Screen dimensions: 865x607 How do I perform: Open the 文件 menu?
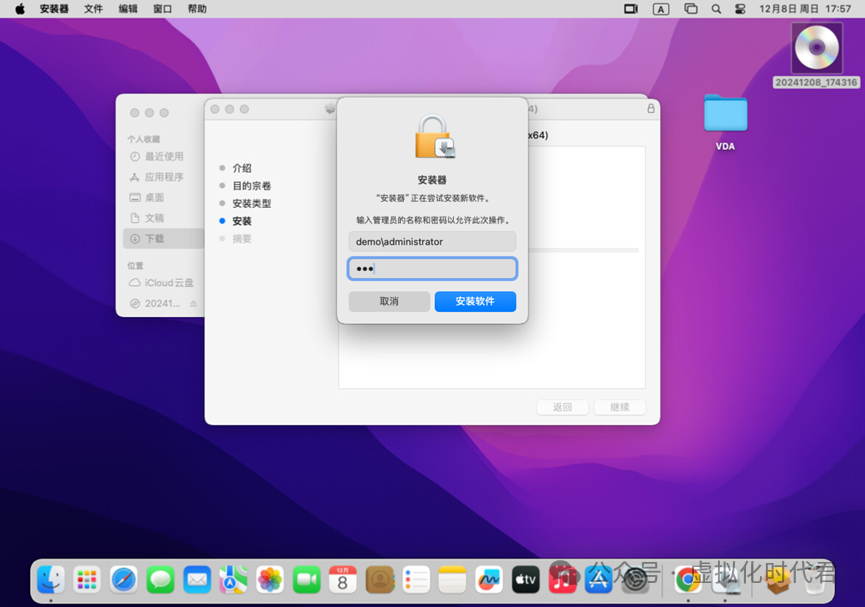click(93, 9)
